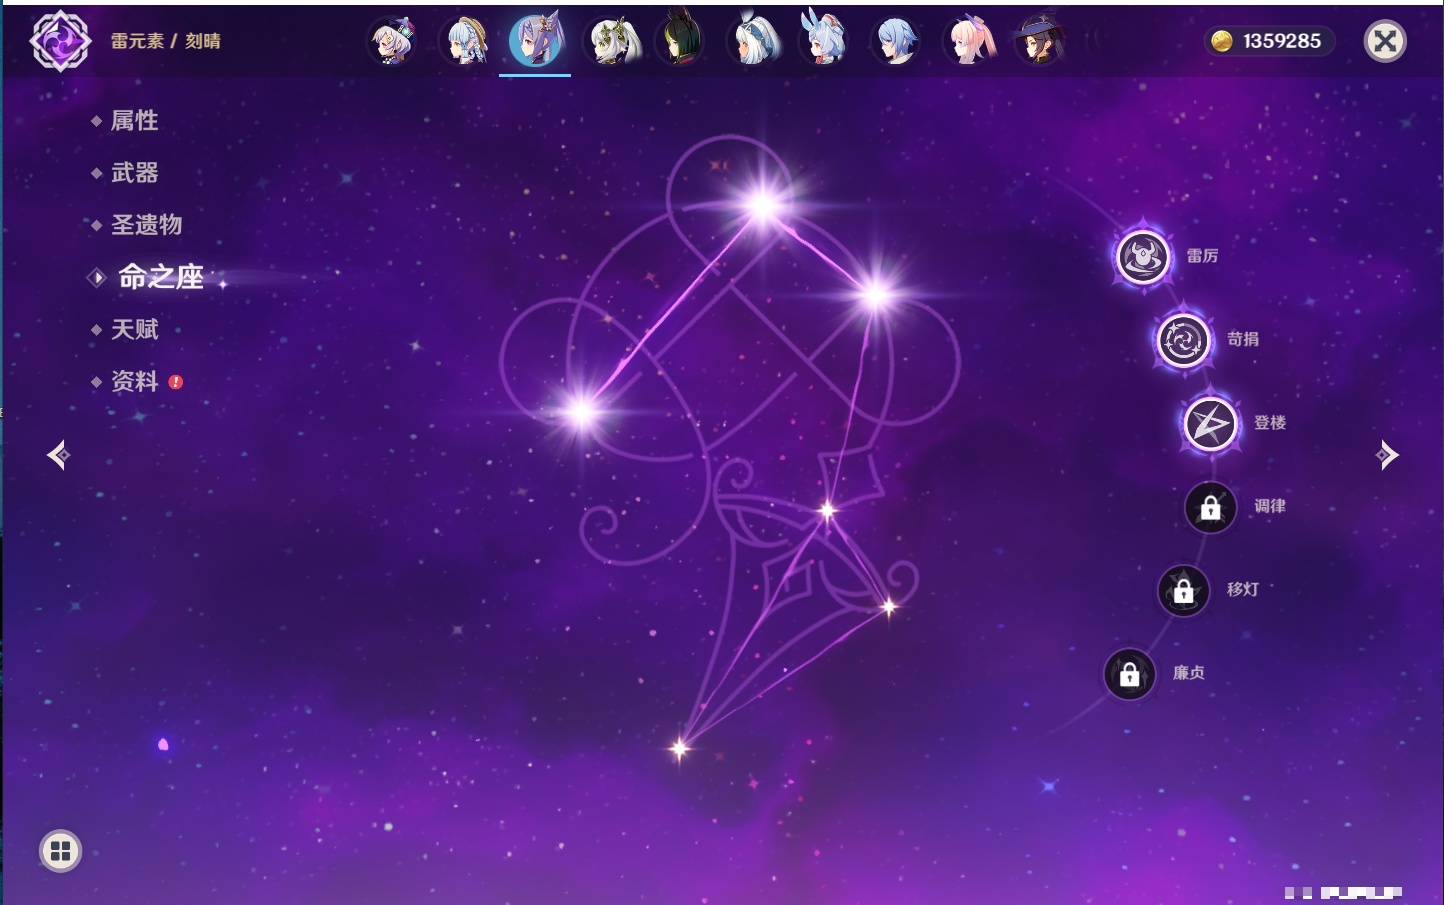The height and width of the screenshot is (905, 1444).
Task: Go to the next character with right arrow
Action: tap(1387, 455)
